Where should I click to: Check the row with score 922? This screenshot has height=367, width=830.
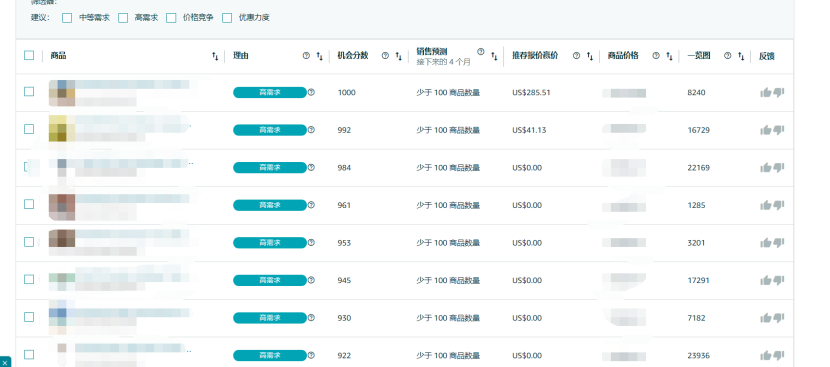point(29,355)
